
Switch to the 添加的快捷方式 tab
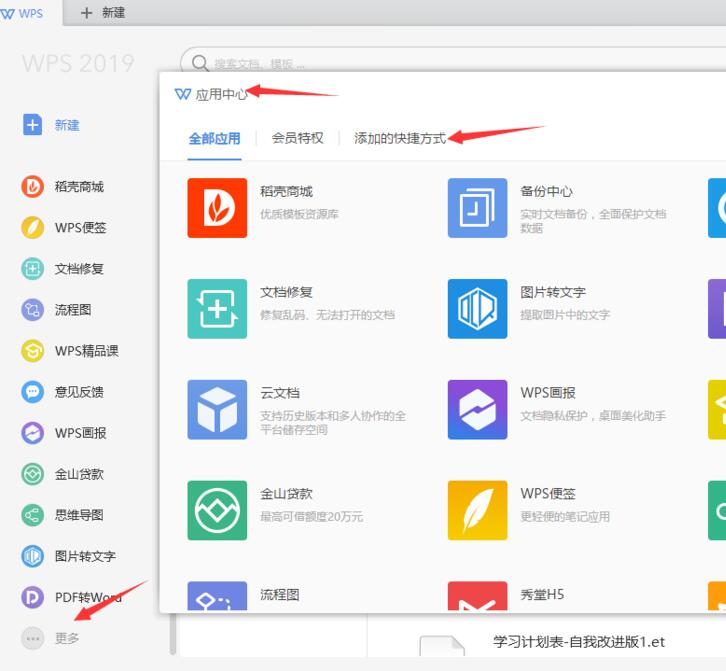(x=400, y=138)
